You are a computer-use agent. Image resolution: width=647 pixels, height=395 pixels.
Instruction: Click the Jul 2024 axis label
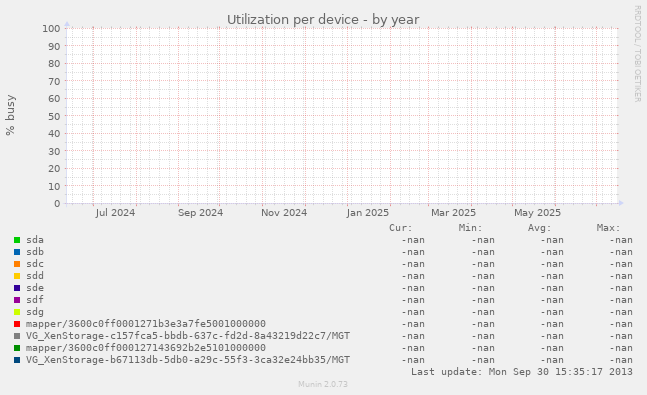115,213
